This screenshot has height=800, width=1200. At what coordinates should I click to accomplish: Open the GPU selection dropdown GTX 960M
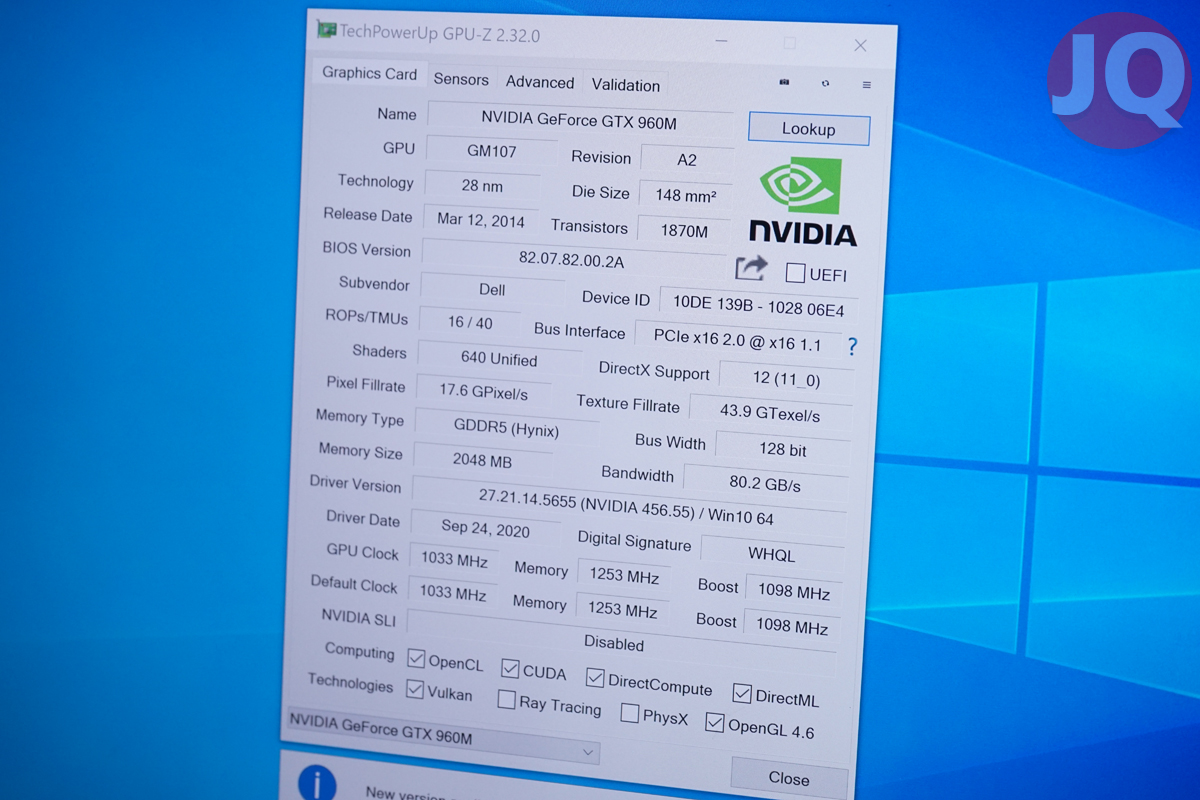(443, 736)
